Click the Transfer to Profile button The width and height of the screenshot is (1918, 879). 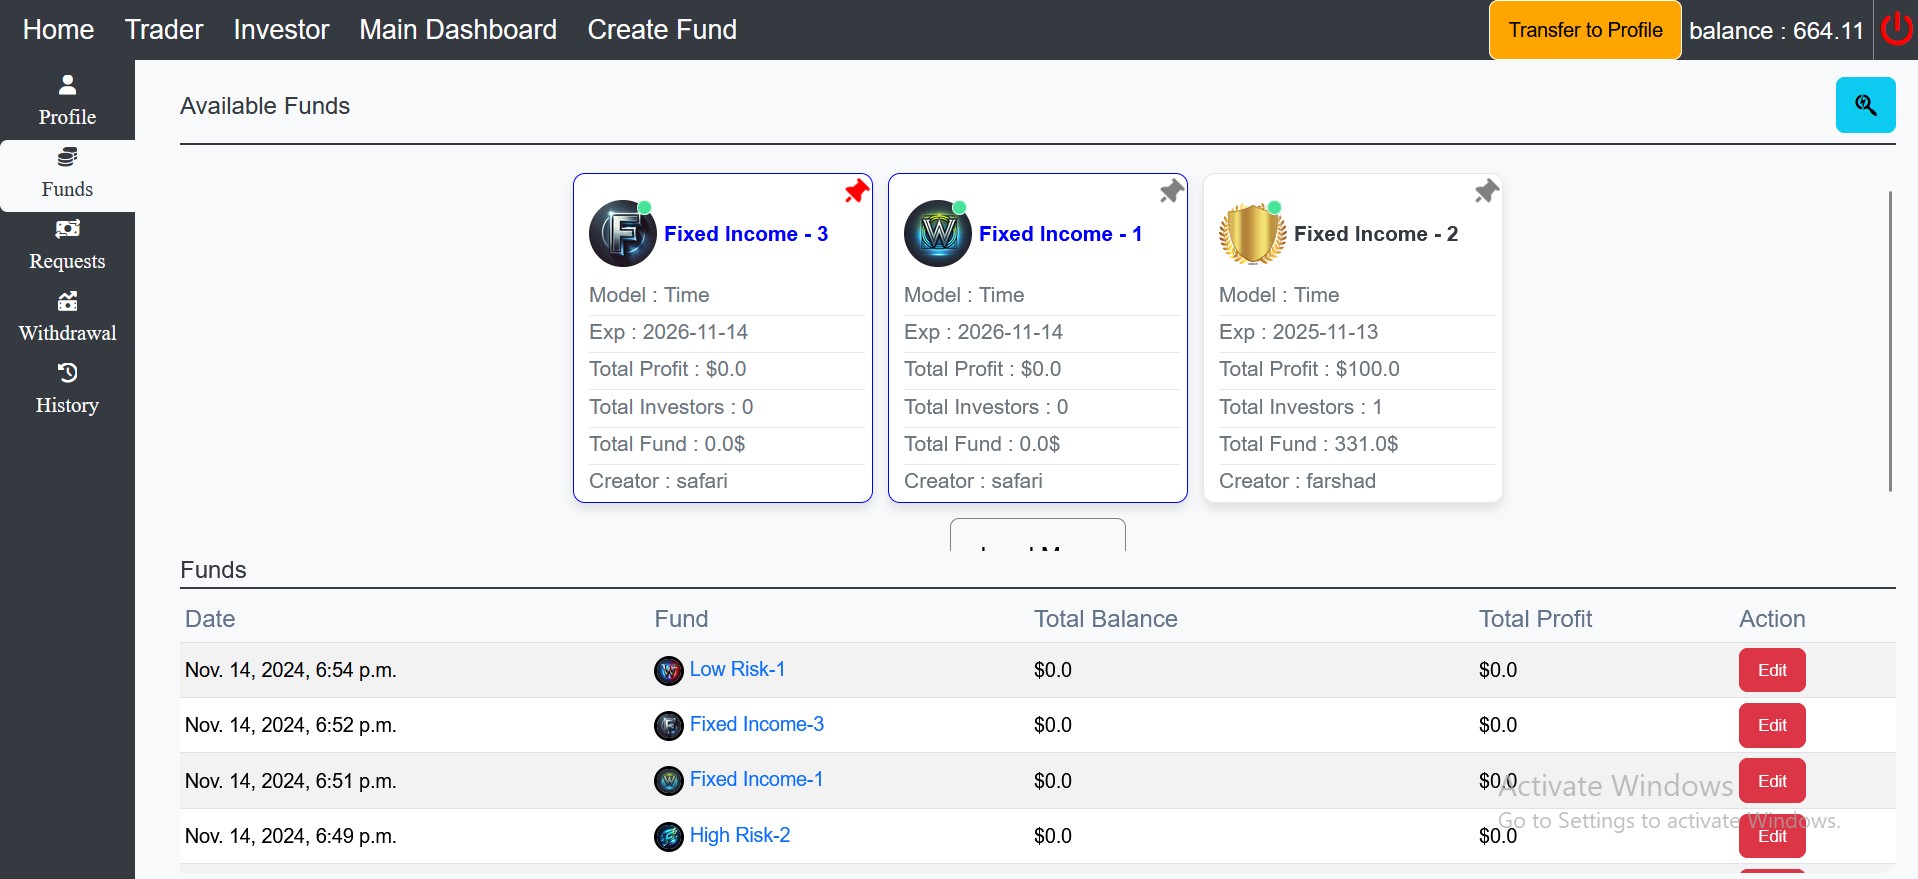pyautogui.click(x=1585, y=30)
